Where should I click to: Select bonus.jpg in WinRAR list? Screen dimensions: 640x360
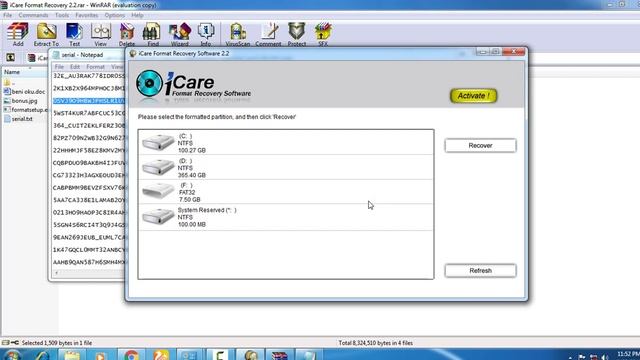click(x=20, y=101)
